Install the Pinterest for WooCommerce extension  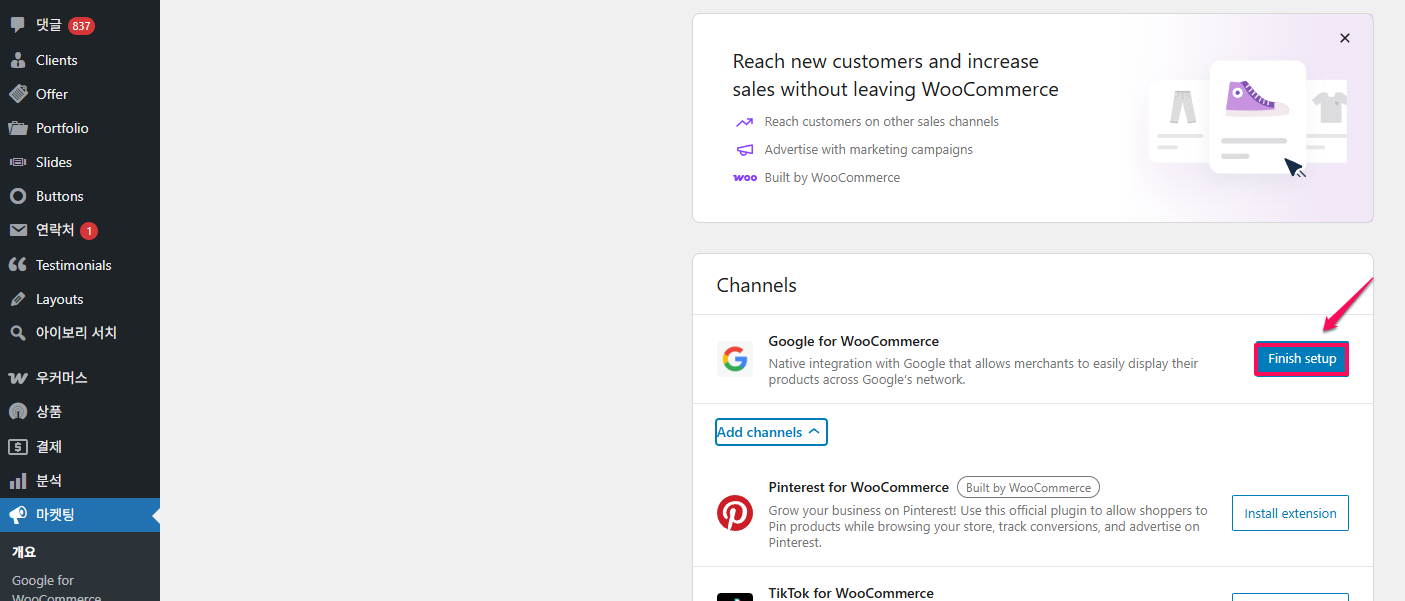coord(1290,512)
